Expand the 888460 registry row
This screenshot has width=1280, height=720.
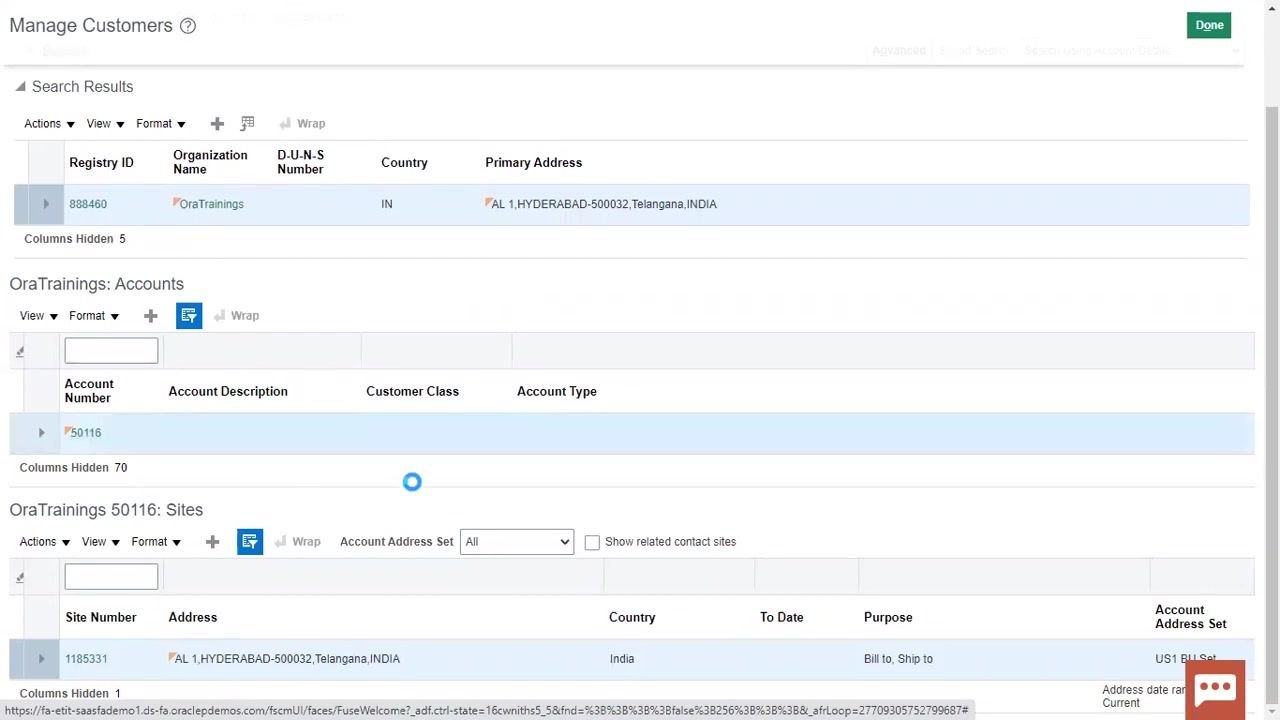[45, 204]
